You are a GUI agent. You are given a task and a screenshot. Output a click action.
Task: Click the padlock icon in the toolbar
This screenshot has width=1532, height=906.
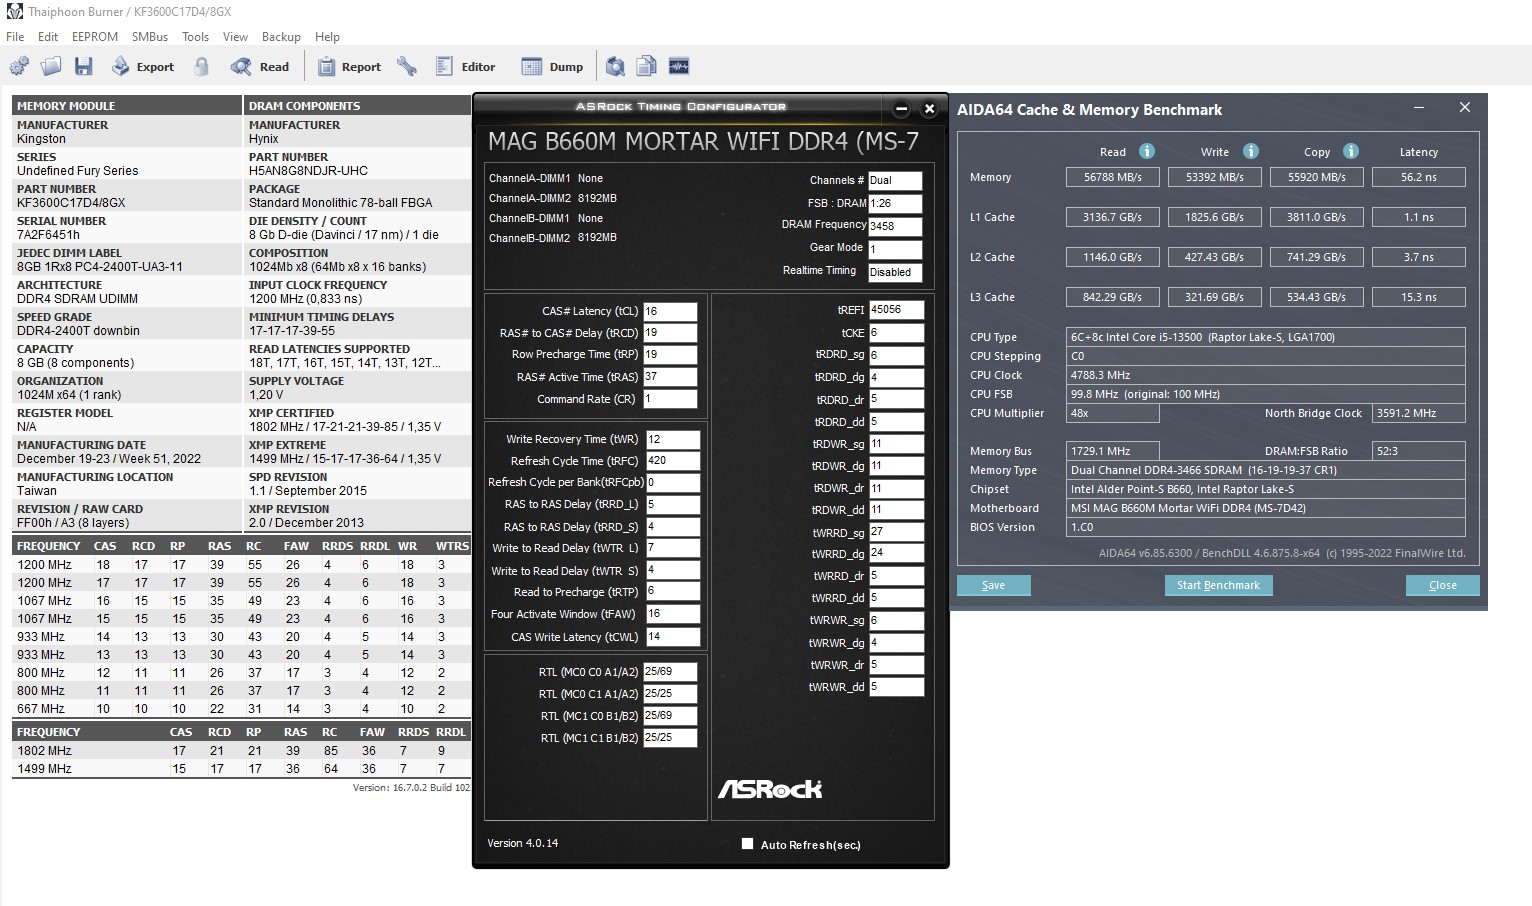(x=202, y=67)
